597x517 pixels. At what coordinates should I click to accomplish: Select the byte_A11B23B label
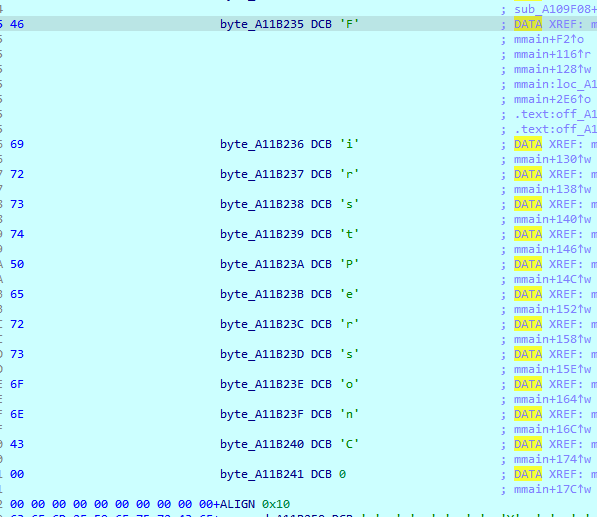(x=262, y=294)
